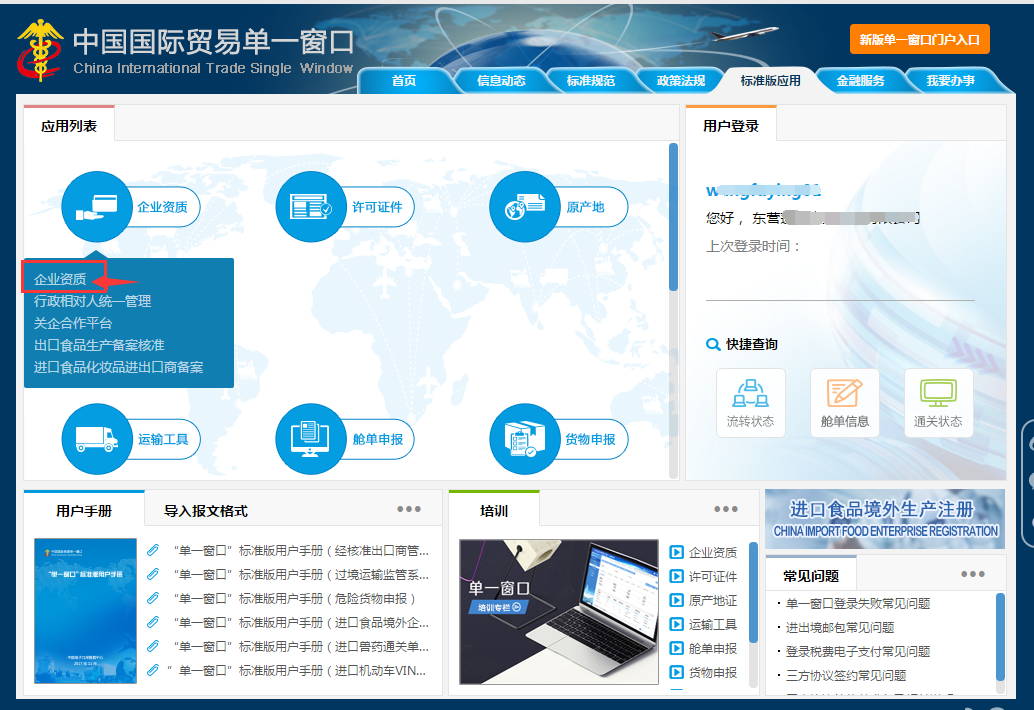This screenshot has height=710, width=1034.
Task: Select 行政相对人统一管理 submenu item
Action: coord(92,301)
